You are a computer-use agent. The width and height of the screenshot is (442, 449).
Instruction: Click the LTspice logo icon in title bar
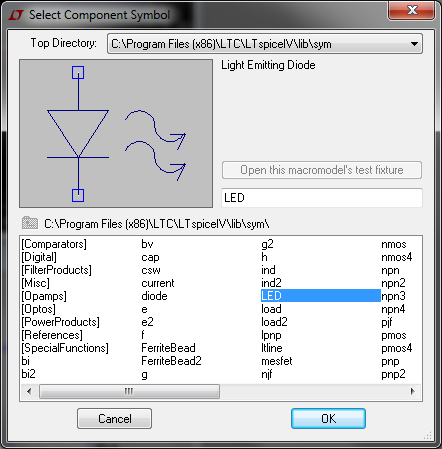coord(16,15)
